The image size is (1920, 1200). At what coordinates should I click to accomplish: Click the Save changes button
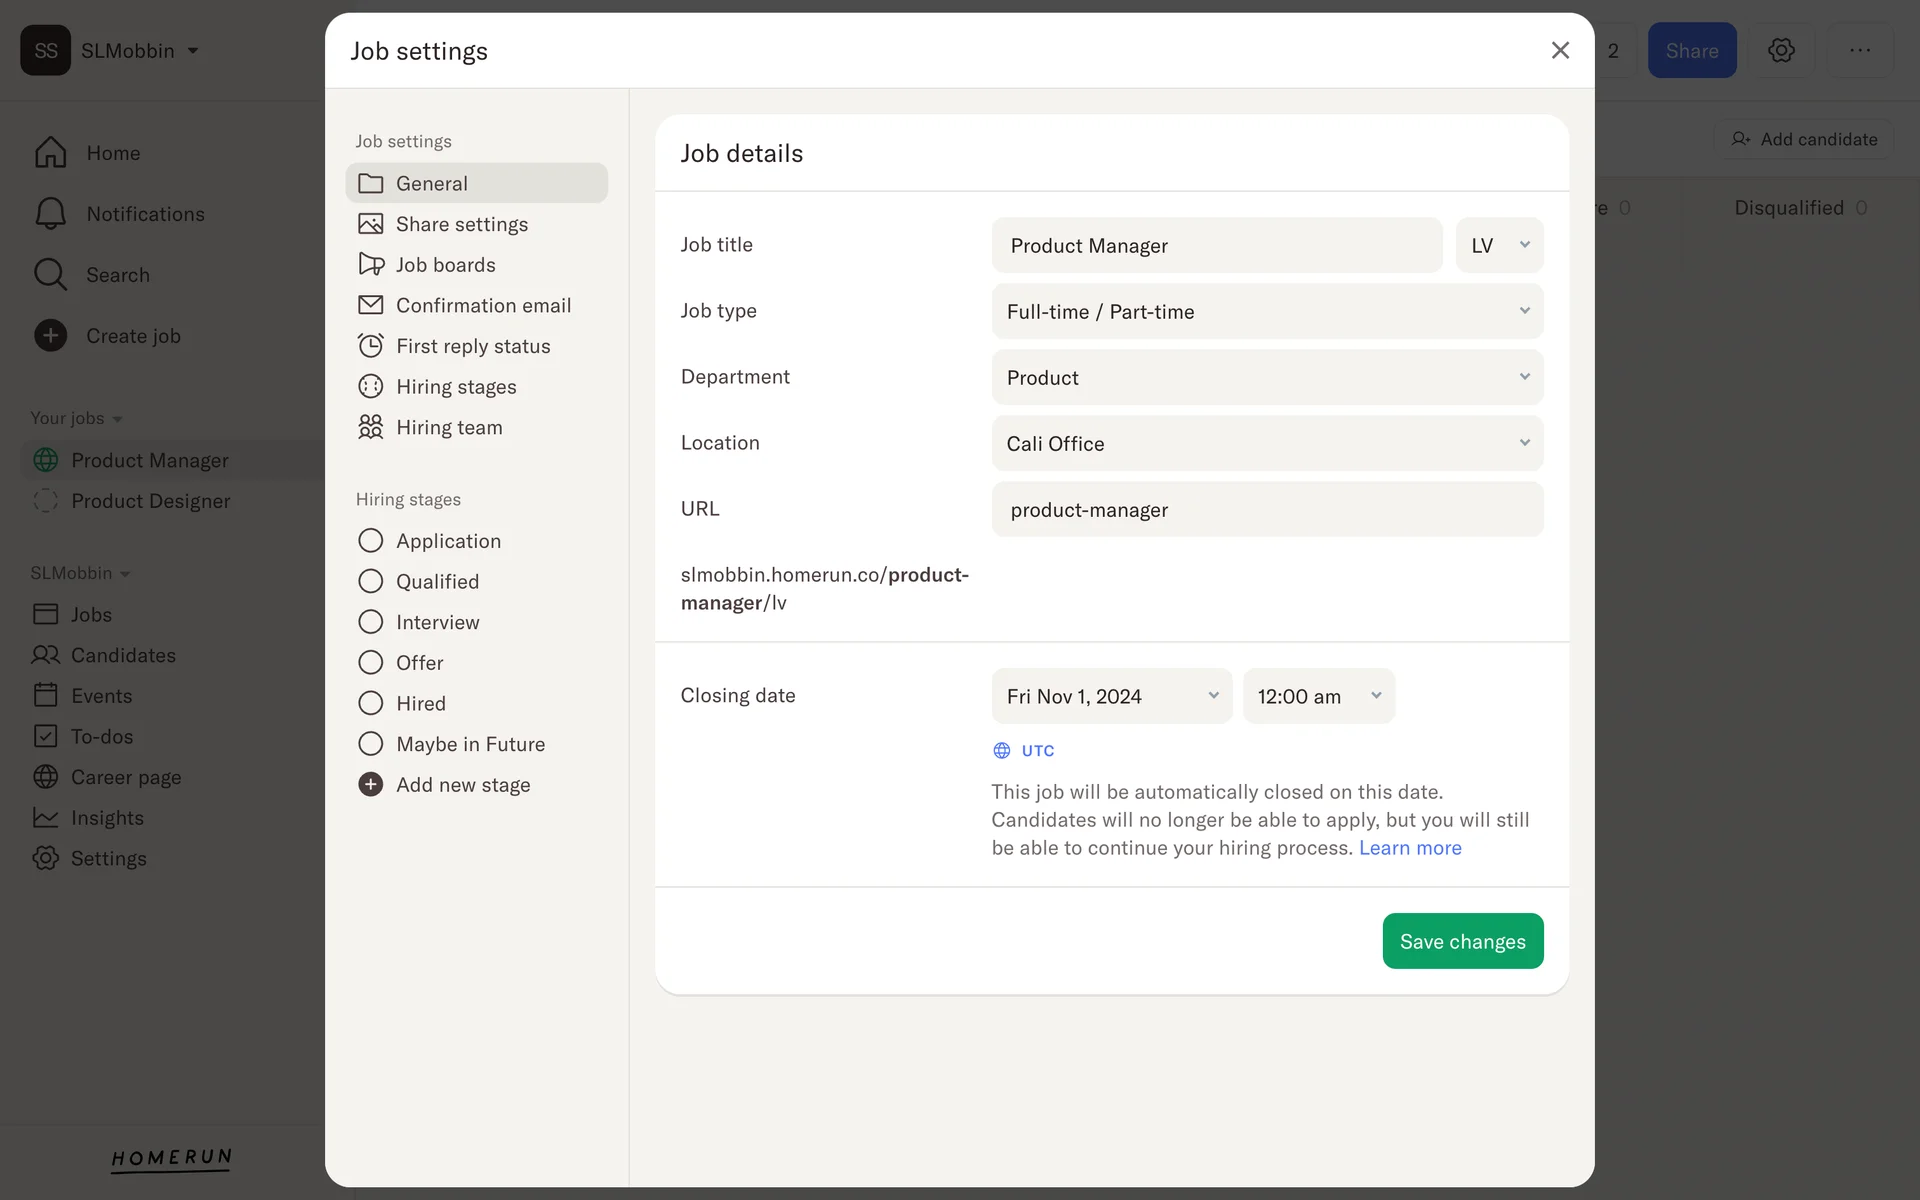[x=1462, y=941]
